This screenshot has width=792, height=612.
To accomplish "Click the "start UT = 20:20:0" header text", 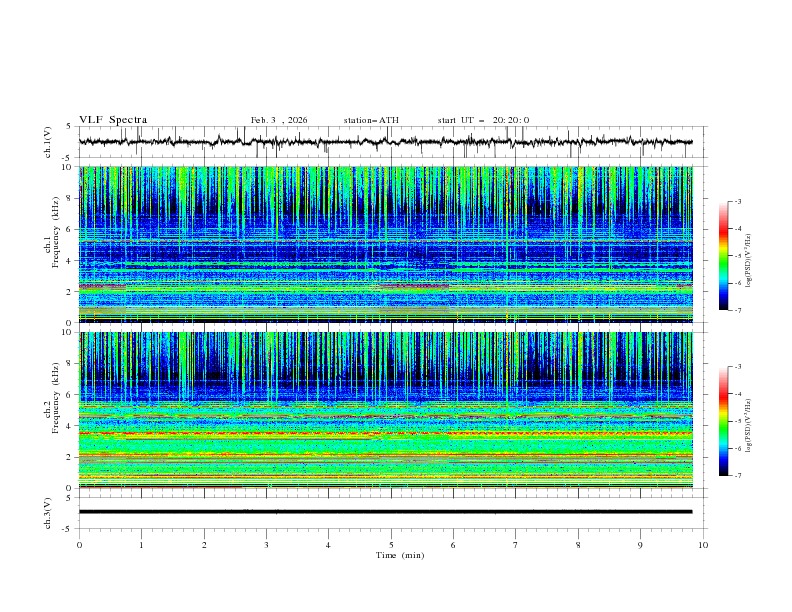I will 483,120.
